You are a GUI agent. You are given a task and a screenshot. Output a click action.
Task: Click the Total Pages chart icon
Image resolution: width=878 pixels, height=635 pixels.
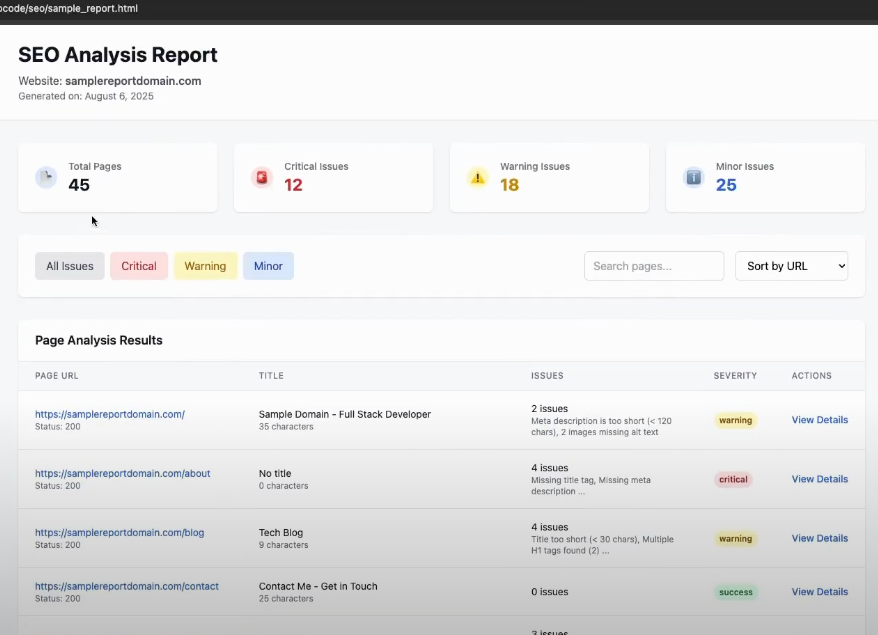click(46, 177)
